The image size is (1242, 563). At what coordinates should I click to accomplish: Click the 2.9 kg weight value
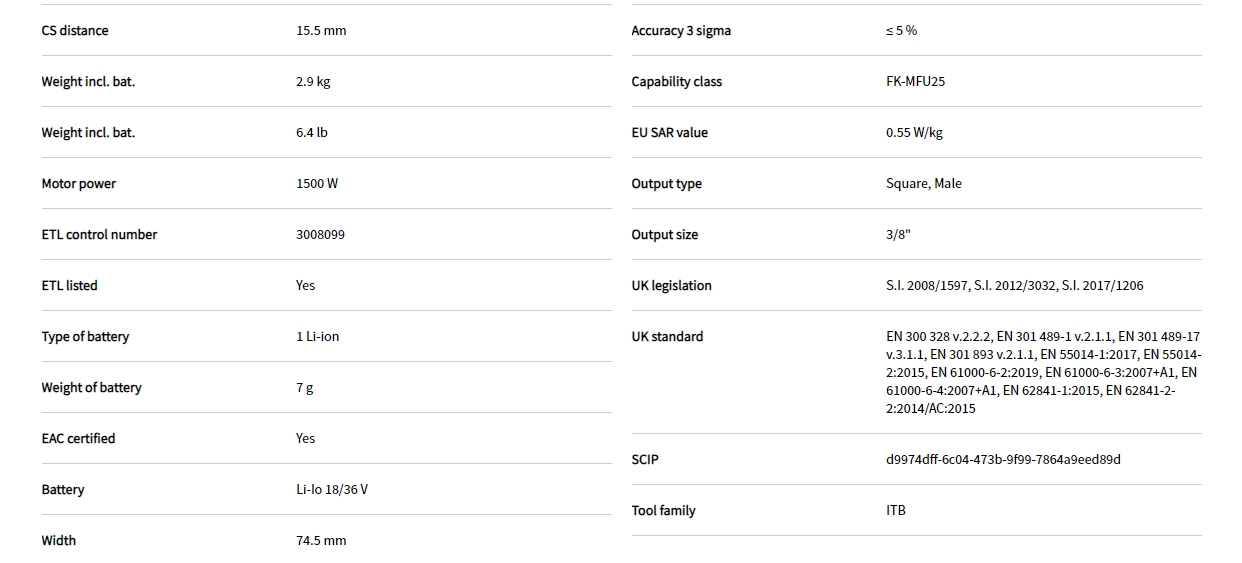(x=313, y=82)
